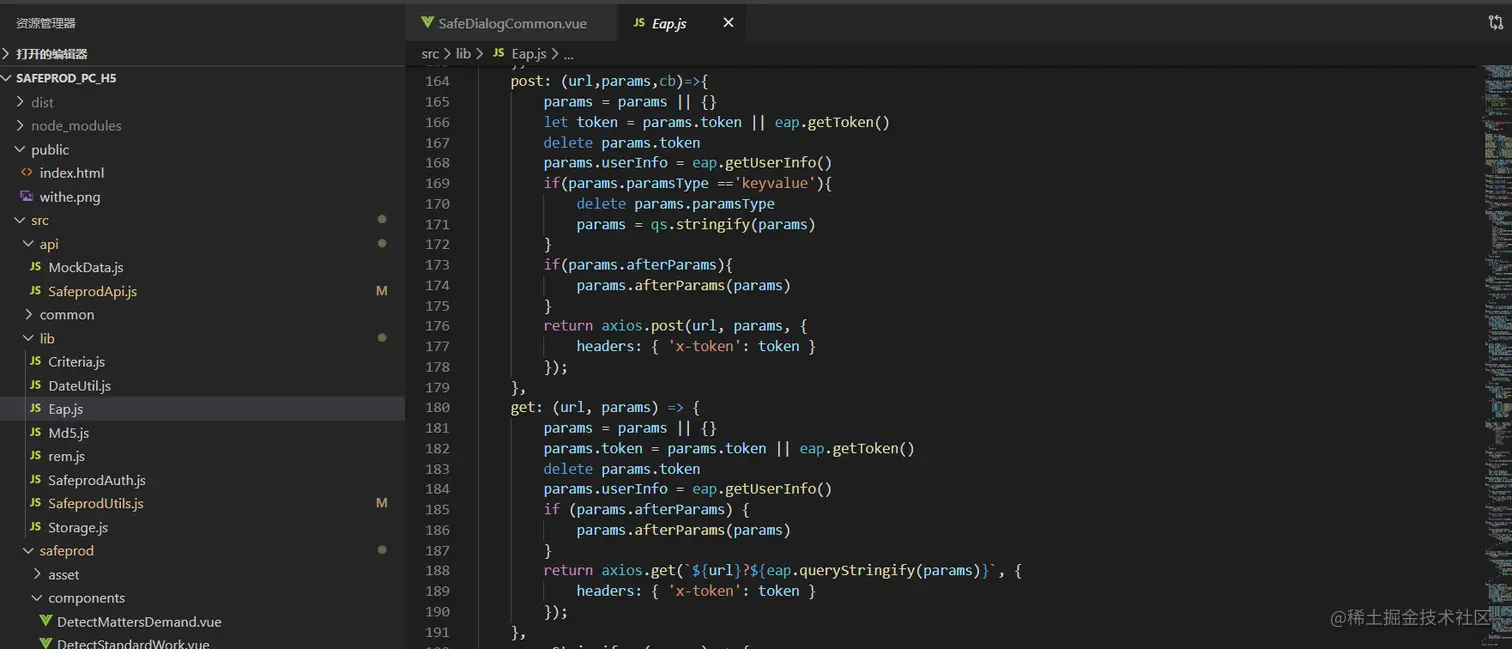Viewport: 1512px width, 649px height.
Task: Place cursor on 'get: (url, params)' line
Action: click(605, 407)
